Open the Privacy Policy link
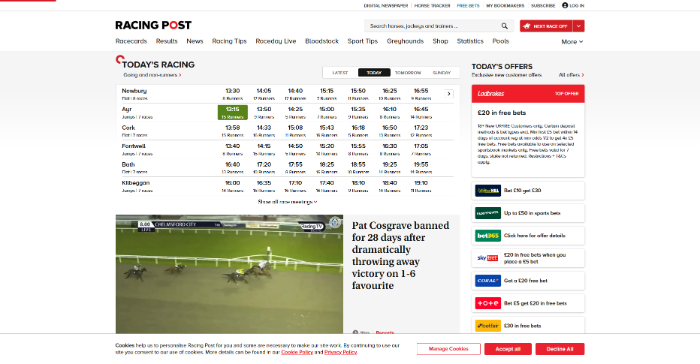Screen dimensions: 700x364 (x=341, y=352)
